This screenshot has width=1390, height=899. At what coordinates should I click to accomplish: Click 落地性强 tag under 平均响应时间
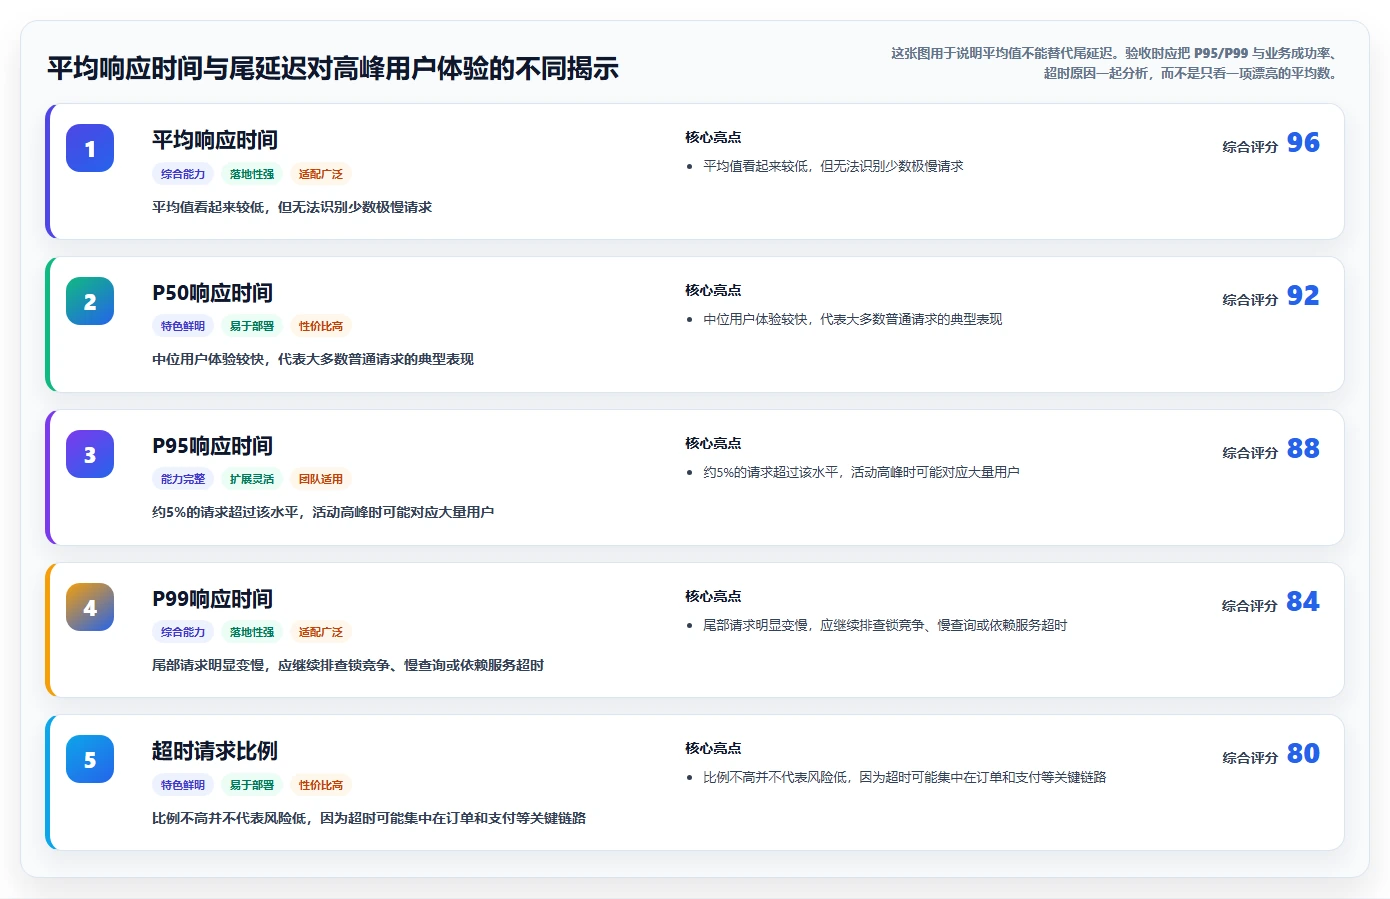252,174
